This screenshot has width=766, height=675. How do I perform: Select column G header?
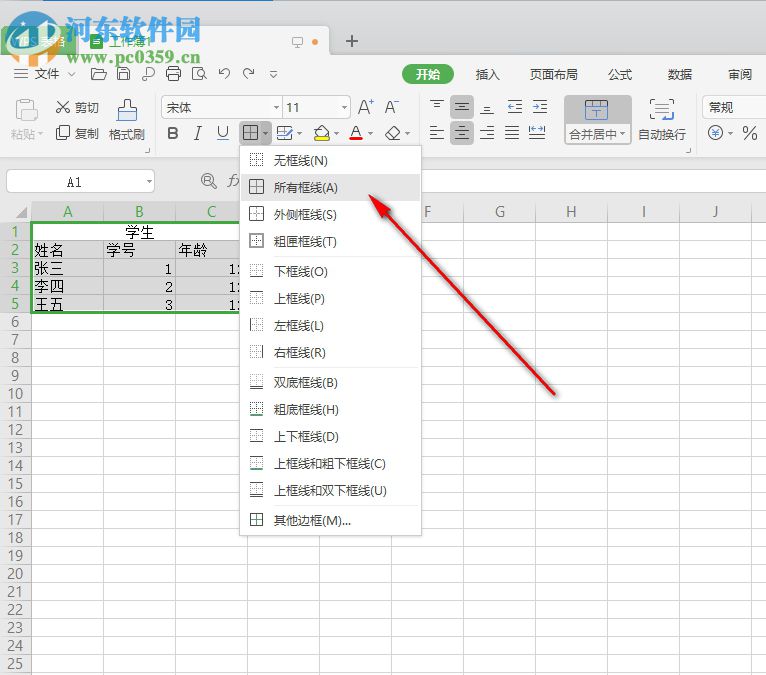coord(499,211)
